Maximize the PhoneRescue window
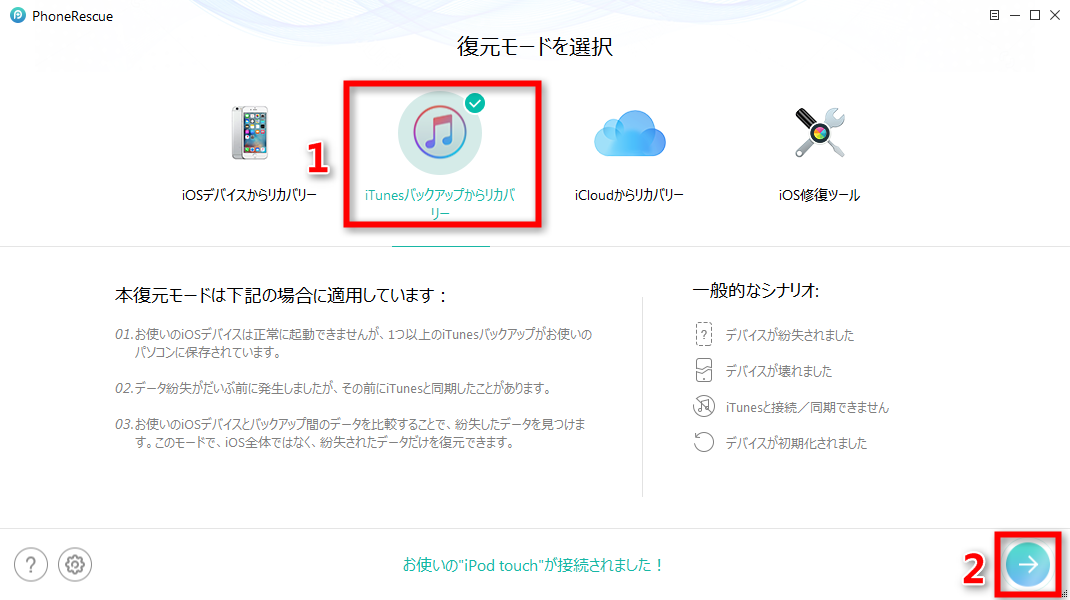The height and width of the screenshot is (600, 1070). click(x=1035, y=15)
